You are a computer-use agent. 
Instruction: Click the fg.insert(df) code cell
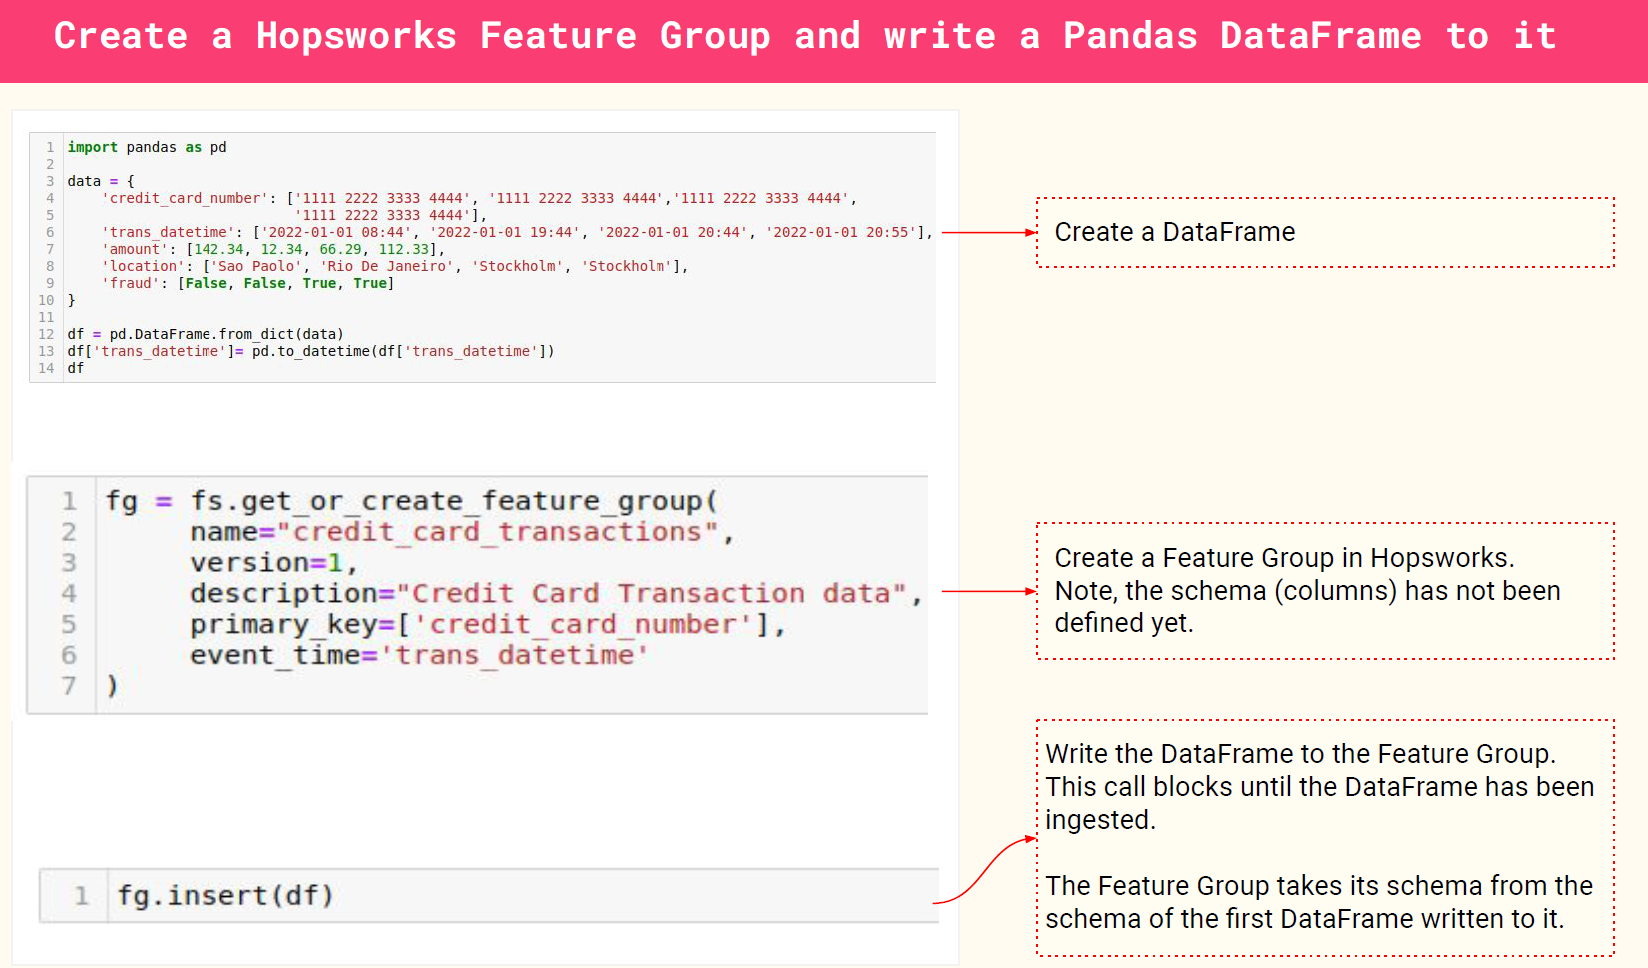click(488, 895)
